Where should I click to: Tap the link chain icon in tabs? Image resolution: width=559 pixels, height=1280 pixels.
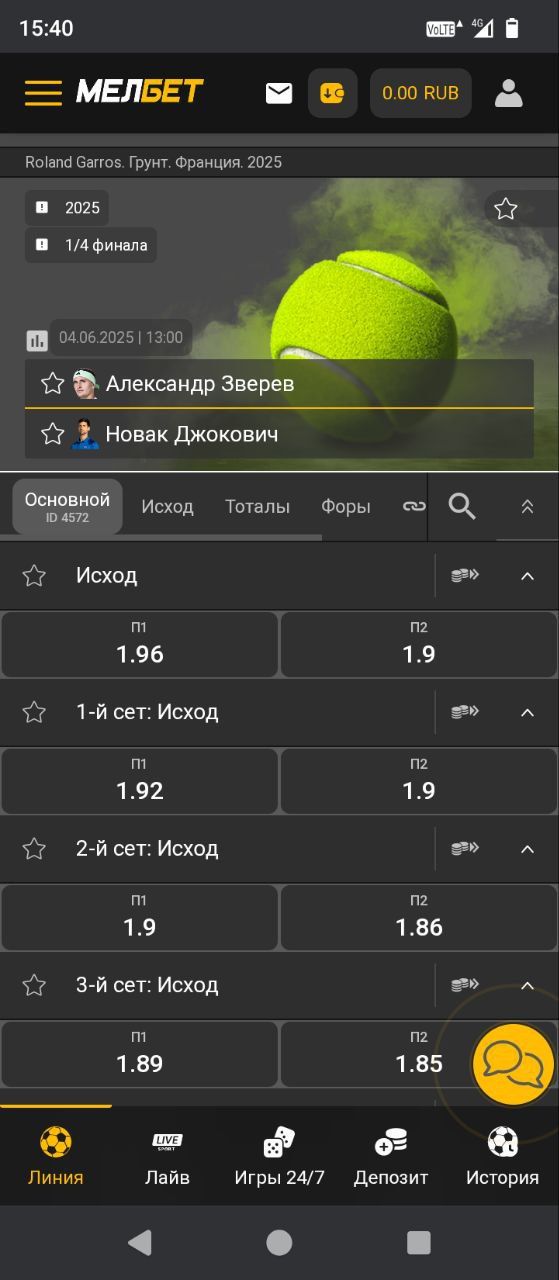pos(414,506)
